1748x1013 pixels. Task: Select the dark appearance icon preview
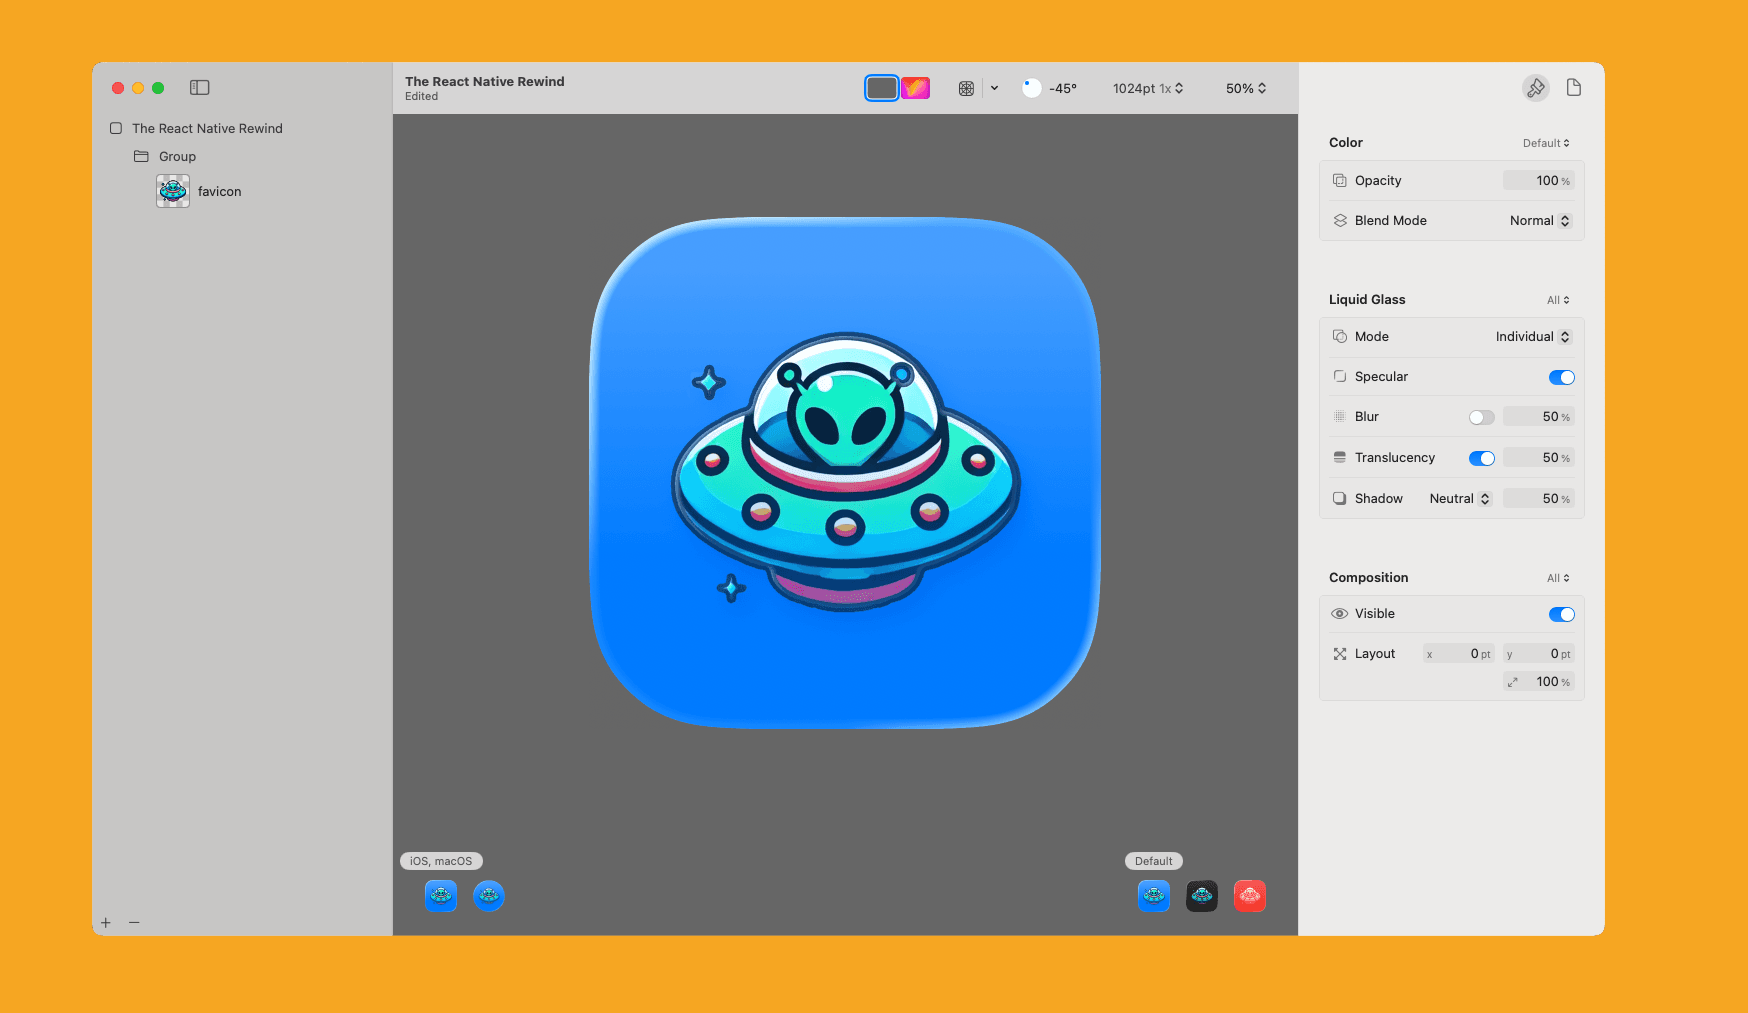[1201, 896]
